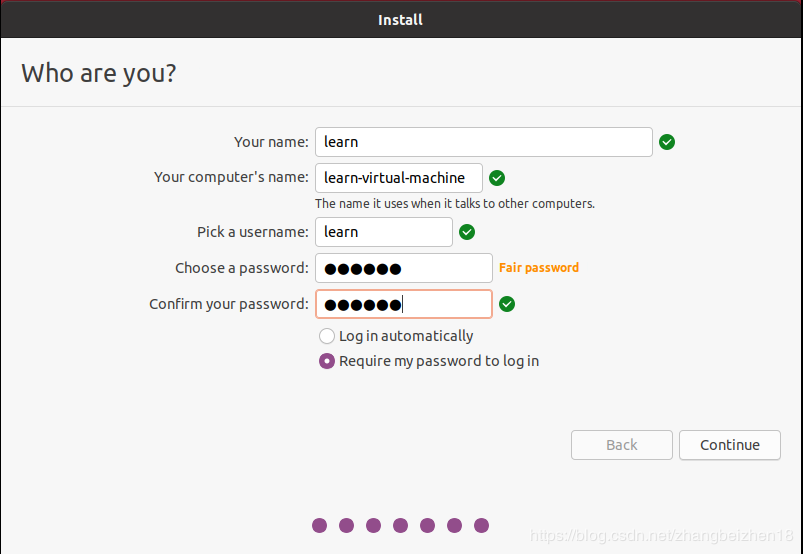
Task: Click the Install window title bar
Action: coord(400,19)
